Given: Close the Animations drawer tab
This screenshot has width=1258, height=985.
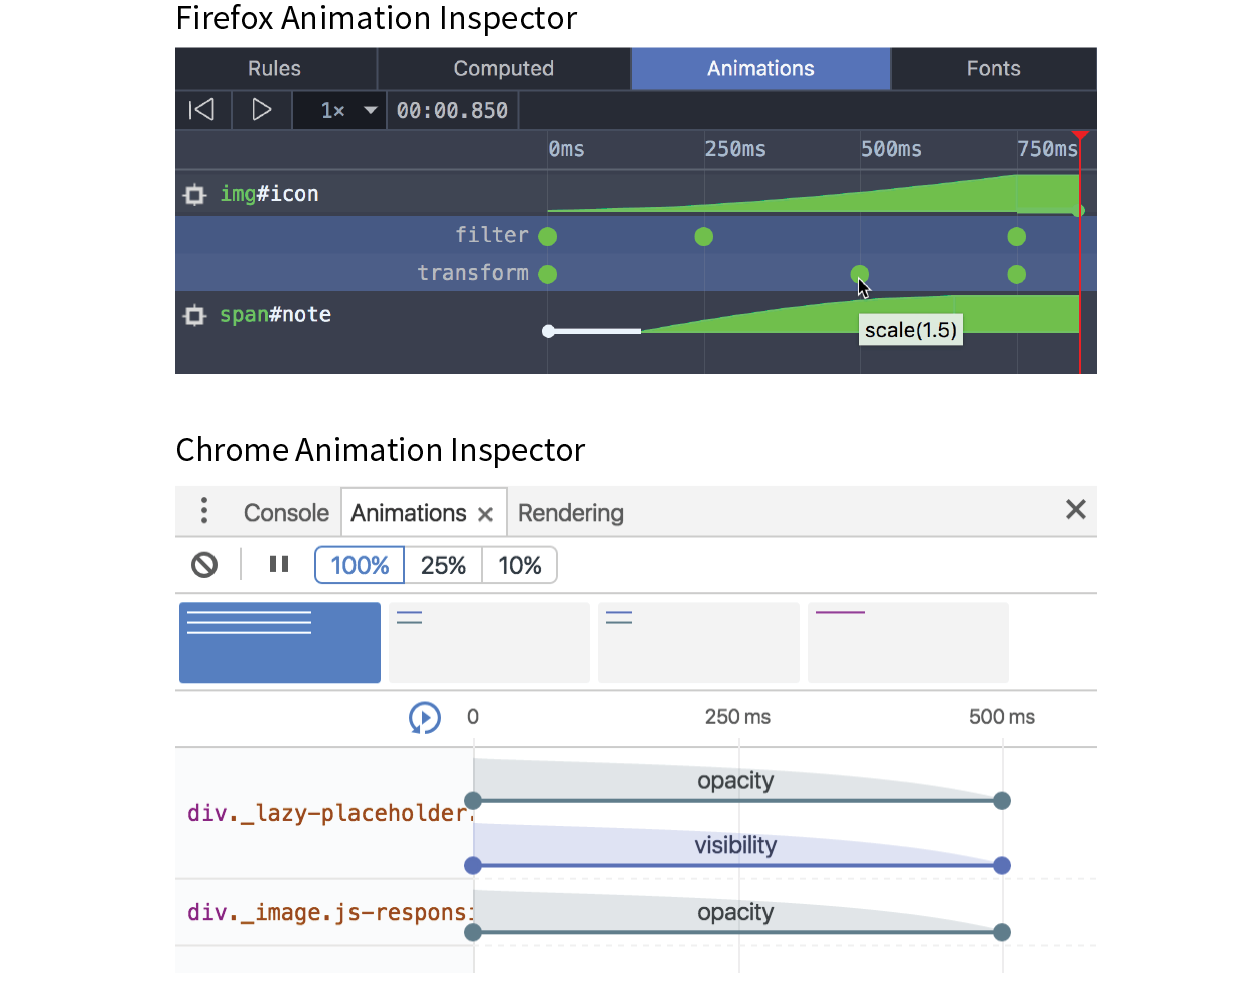Looking at the screenshot, I should click(x=486, y=514).
